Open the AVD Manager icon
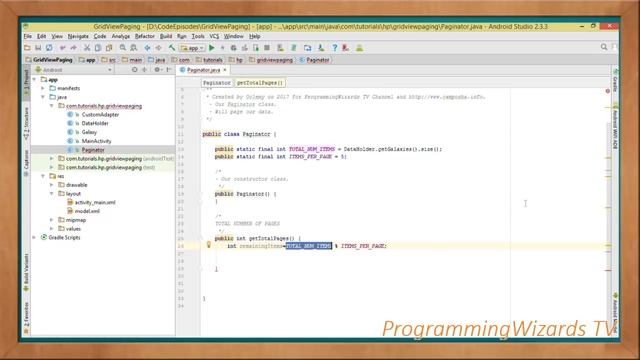The width and height of the screenshot is (640, 360). click(280, 48)
